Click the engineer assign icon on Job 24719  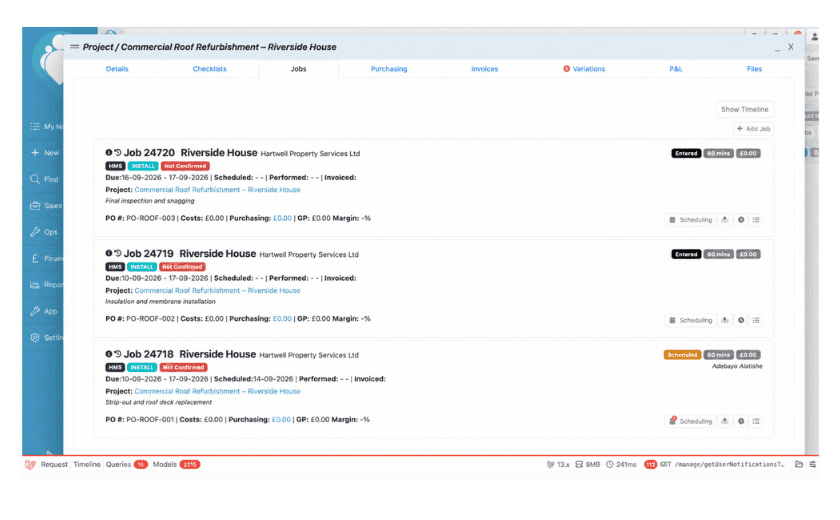725,320
